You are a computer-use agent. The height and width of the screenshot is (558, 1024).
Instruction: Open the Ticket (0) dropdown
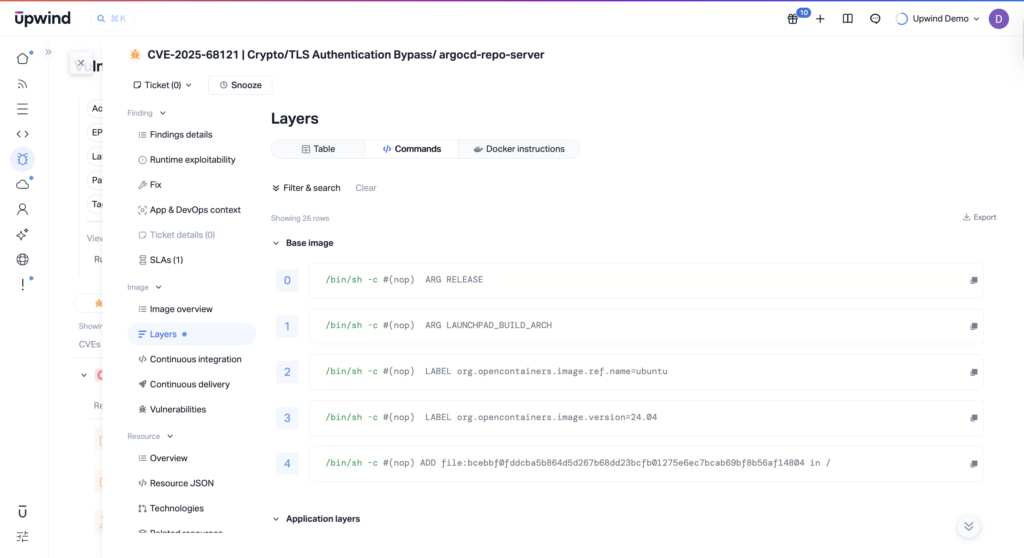click(162, 85)
